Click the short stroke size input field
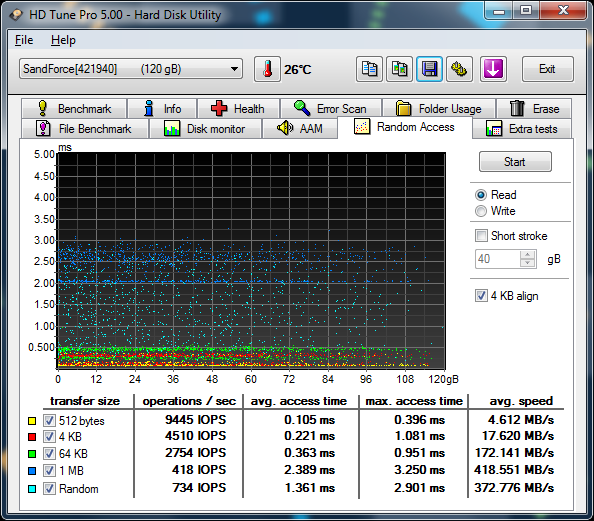594x521 pixels. [x=498, y=259]
